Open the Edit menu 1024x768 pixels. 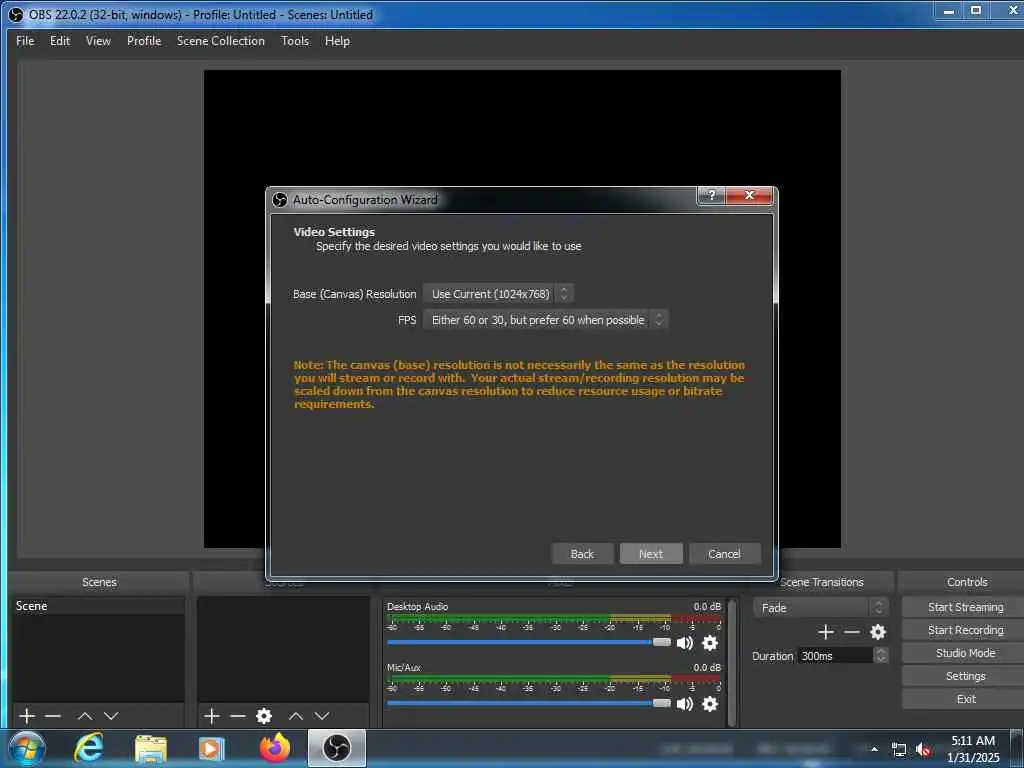point(59,40)
